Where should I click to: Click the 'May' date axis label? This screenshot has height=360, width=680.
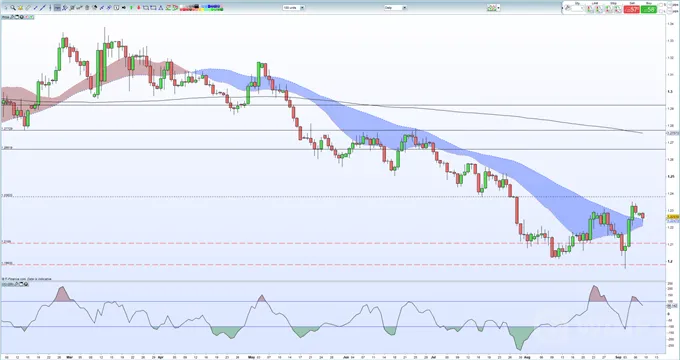(253, 357)
